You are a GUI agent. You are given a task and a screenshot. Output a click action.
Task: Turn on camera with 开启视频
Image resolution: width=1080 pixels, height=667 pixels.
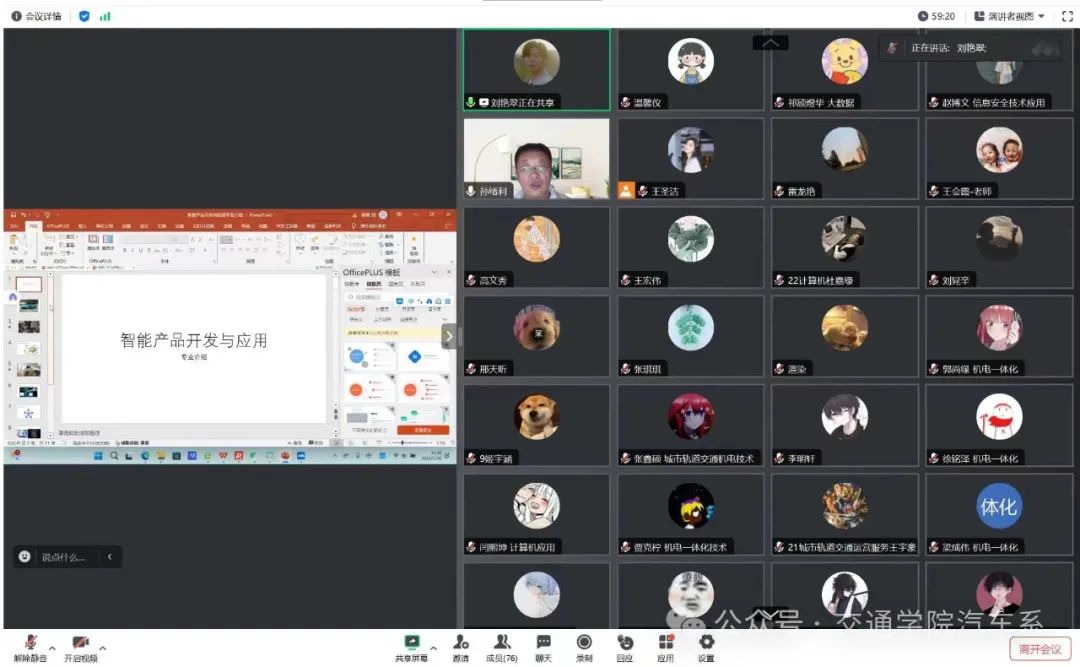tap(80, 646)
